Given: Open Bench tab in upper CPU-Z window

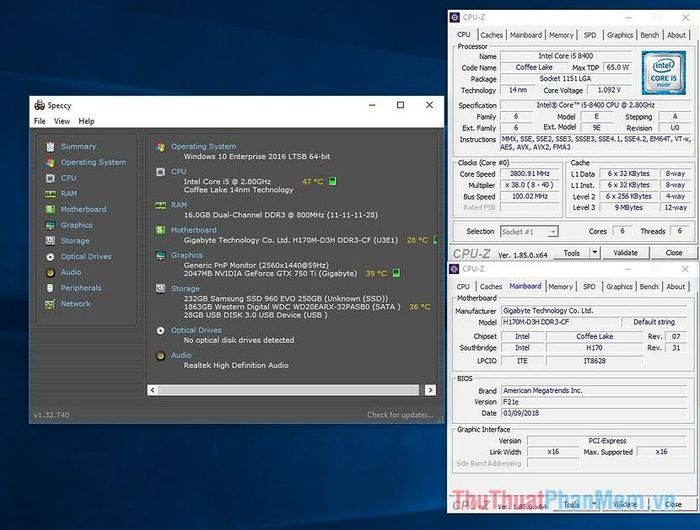Looking at the screenshot, I should click(x=650, y=35).
